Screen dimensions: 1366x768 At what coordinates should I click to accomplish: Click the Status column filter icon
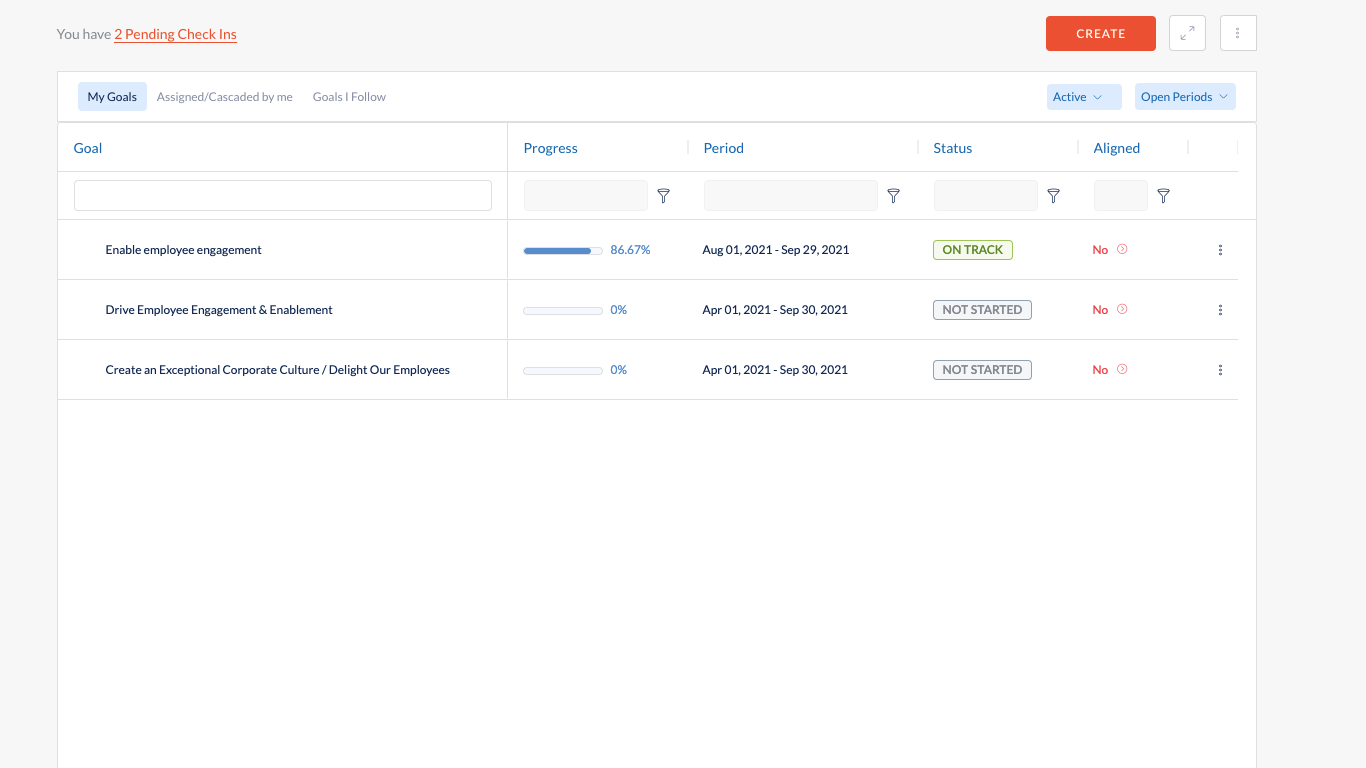pyautogui.click(x=1053, y=196)
